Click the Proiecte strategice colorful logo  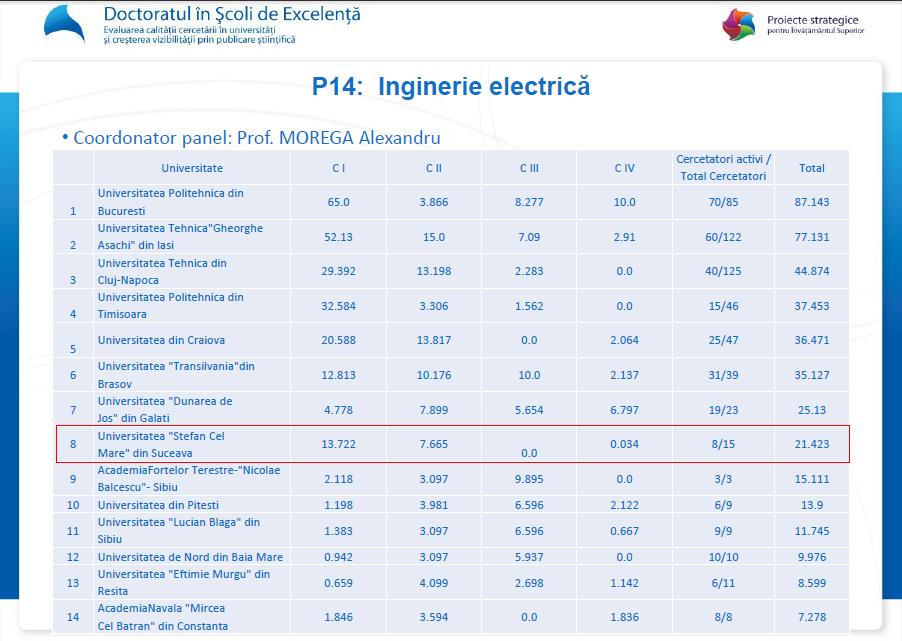[741, 25]
